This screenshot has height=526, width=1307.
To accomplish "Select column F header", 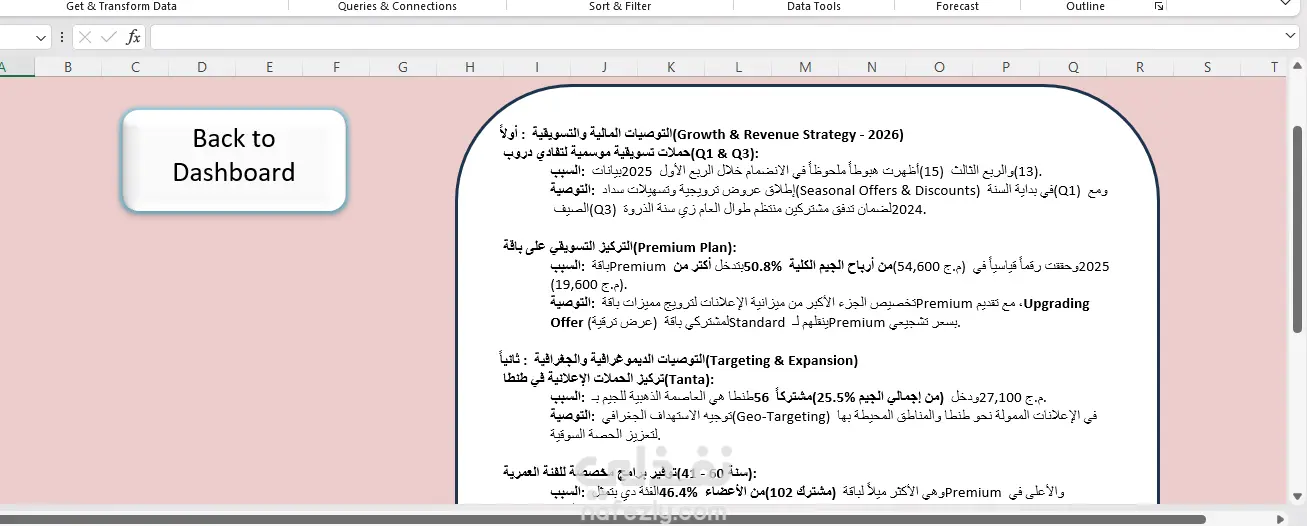I will coord(336,67).
